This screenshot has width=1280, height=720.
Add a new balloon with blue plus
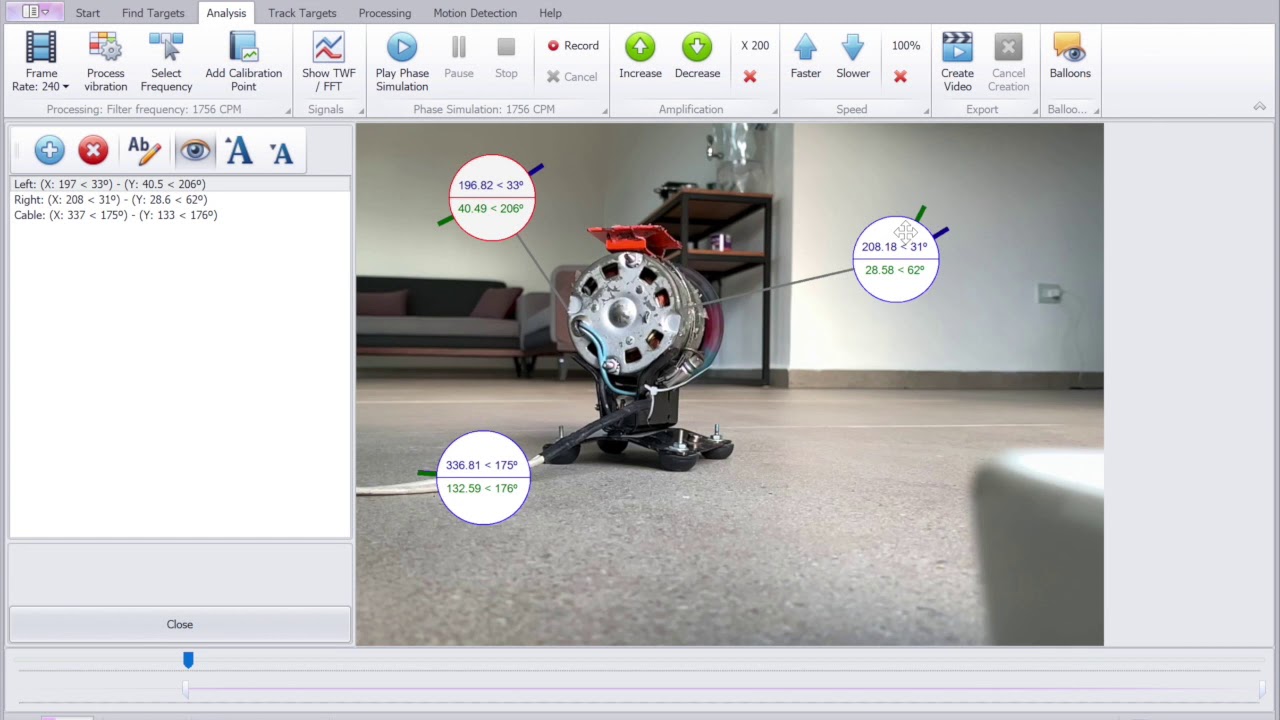[49, 151]
